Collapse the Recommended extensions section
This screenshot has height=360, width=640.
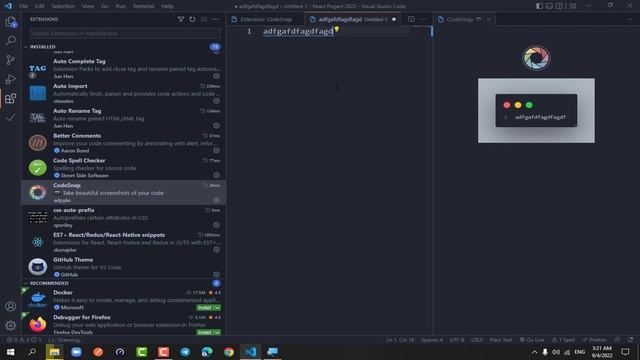point(26,283)
